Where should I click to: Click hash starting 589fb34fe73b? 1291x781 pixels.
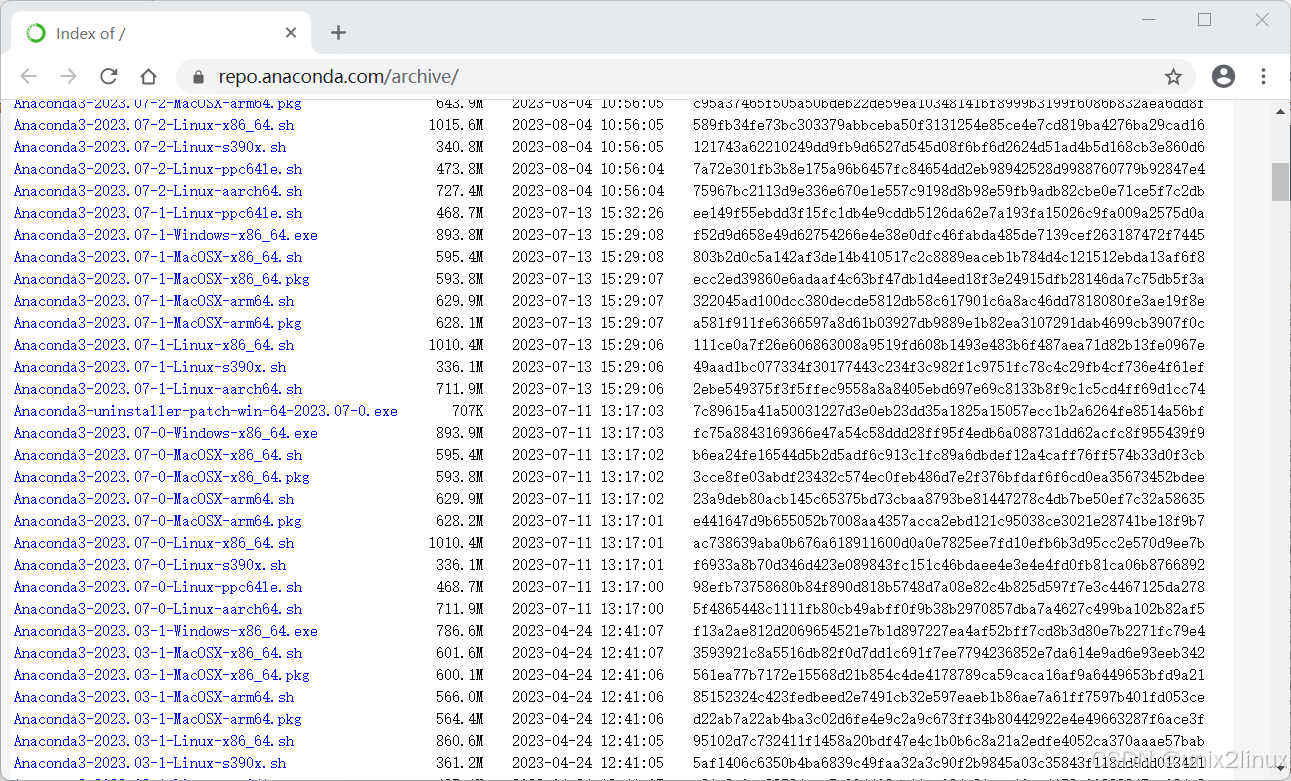click(949, 125)
